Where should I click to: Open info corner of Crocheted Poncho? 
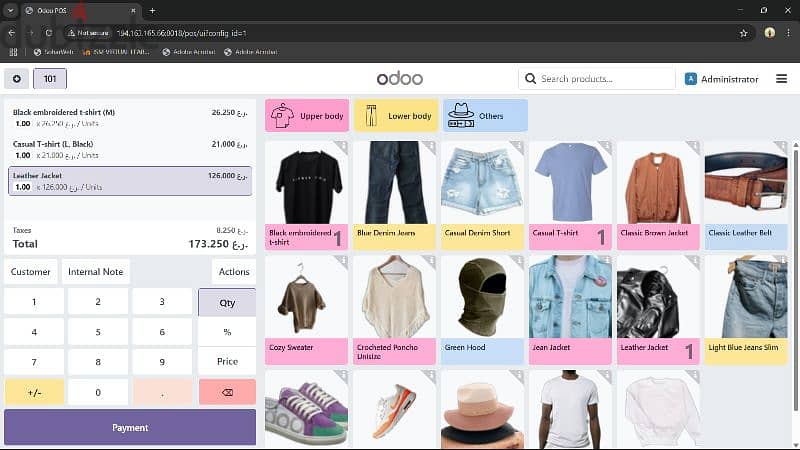click(x=430, y=261)
